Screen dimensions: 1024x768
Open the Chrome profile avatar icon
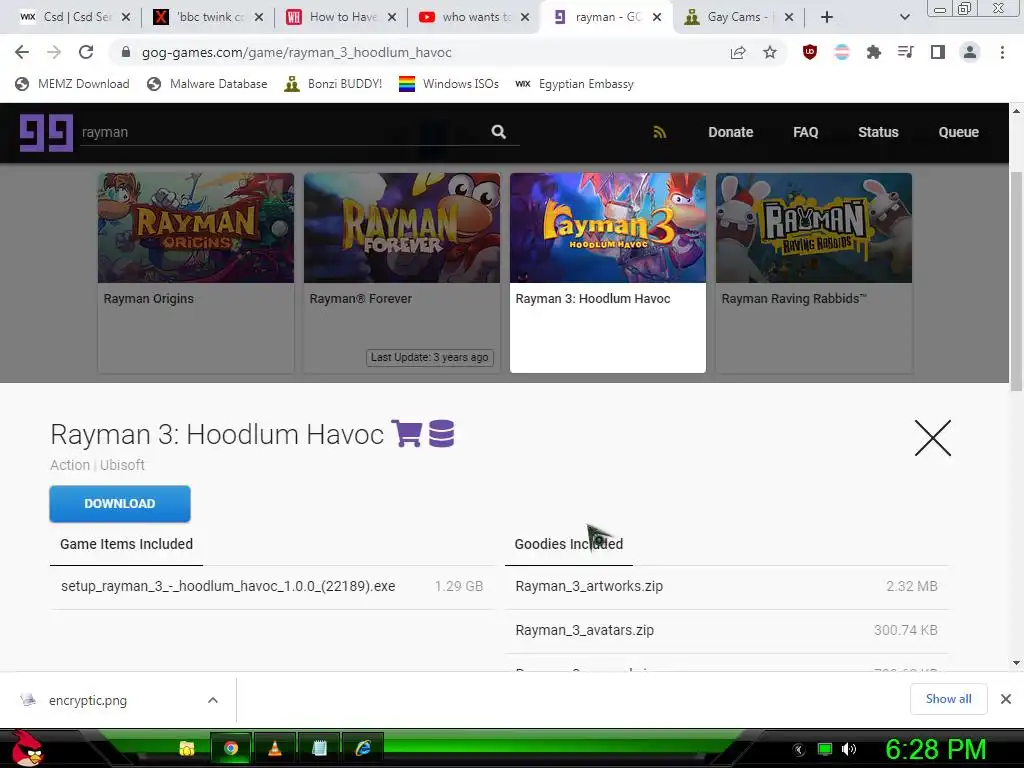970,52
